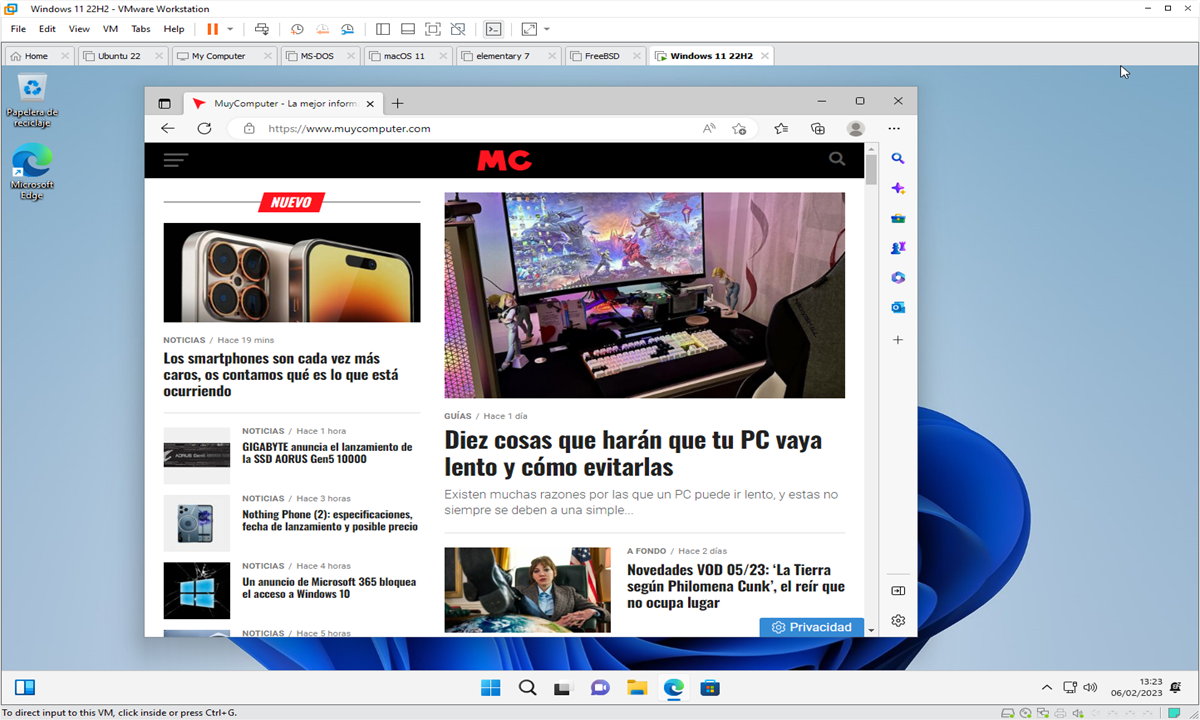Open the Windows 11 Start button
1200x720 pixels.
(x=490, y=687)
